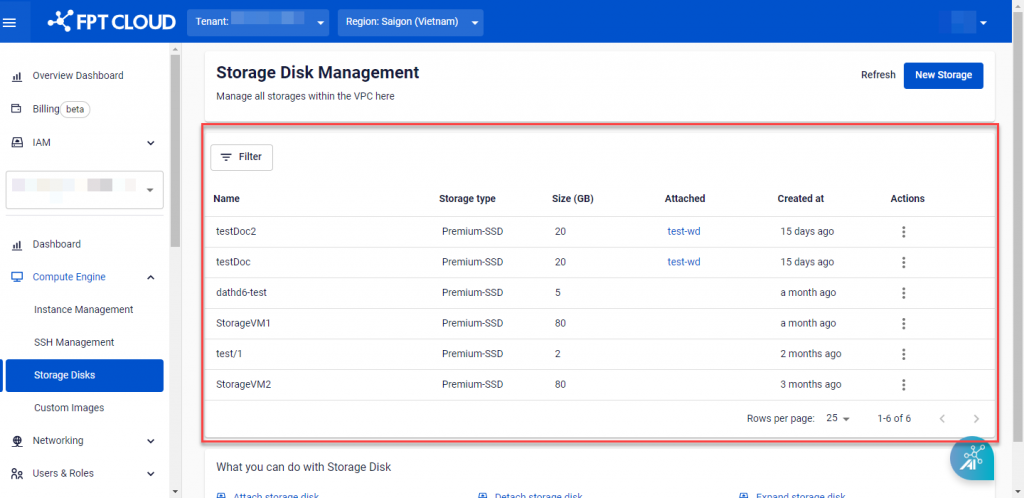
Task: Open the AI assistant floating icon
Action: [x=971, y=460]
